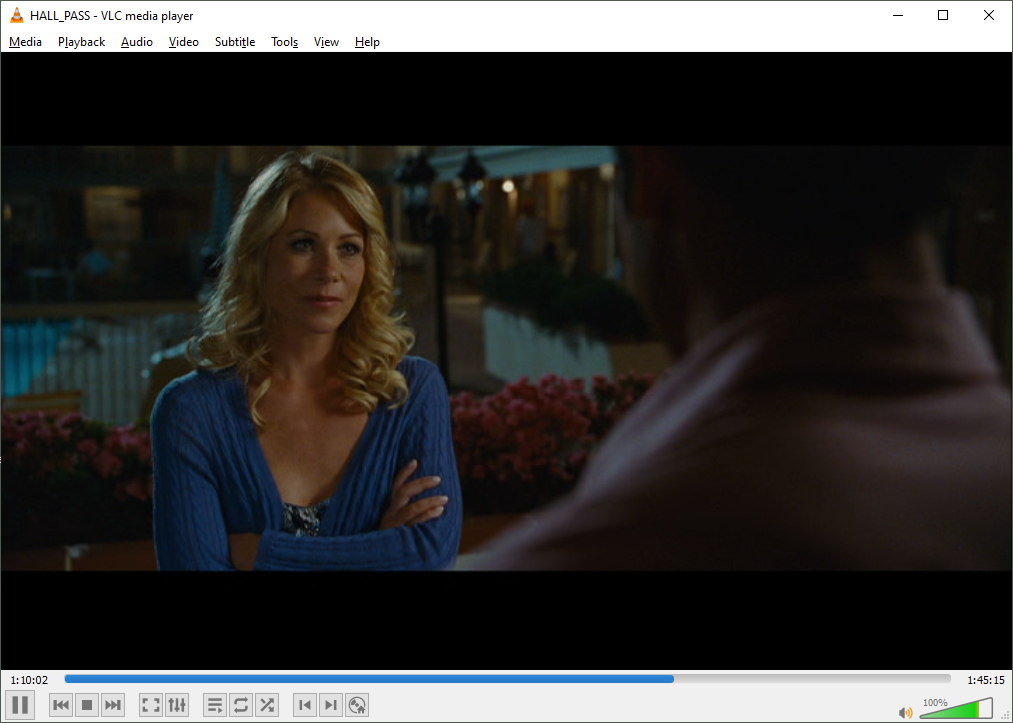Image resolution: width=1013 pixels, height=723 pixels.
Task: Open the Media menu
Action: click(25, 42)
